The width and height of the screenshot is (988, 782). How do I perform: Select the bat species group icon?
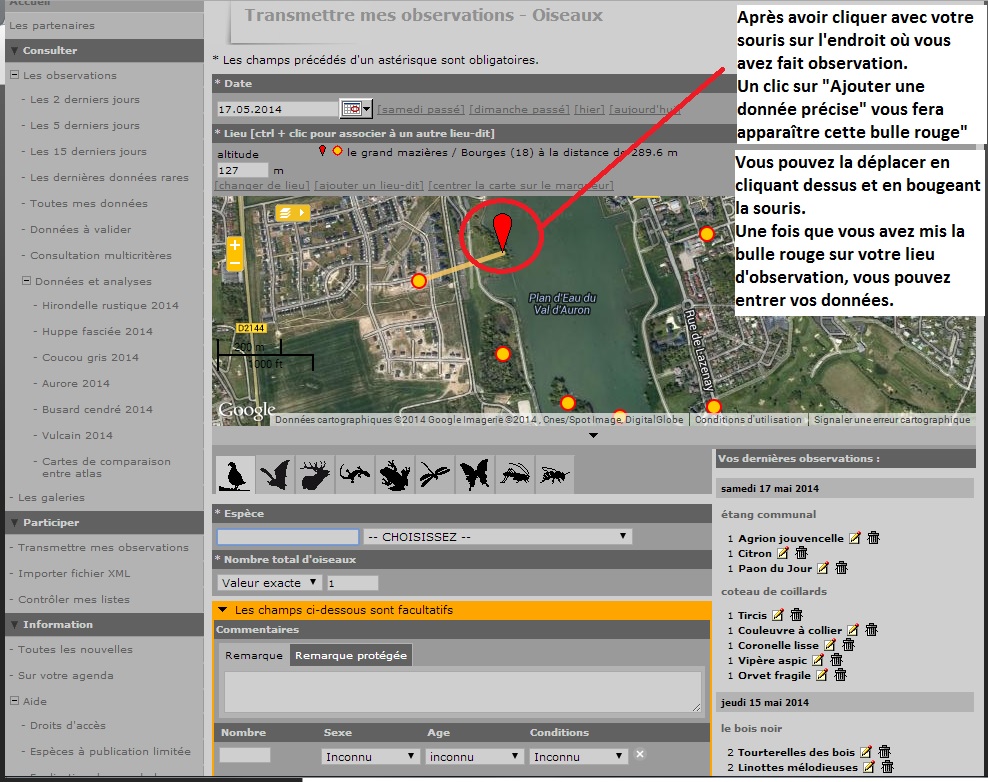[275, 474]
